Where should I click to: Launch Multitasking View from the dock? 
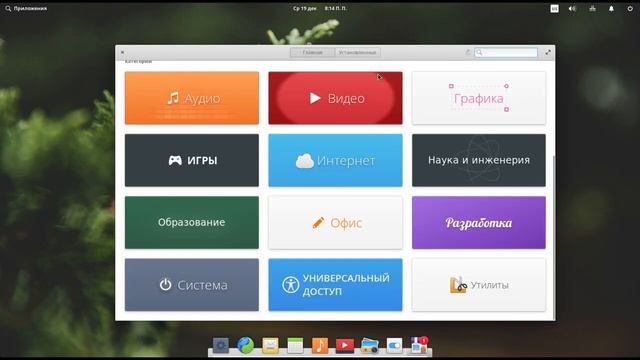coord(221,345)
